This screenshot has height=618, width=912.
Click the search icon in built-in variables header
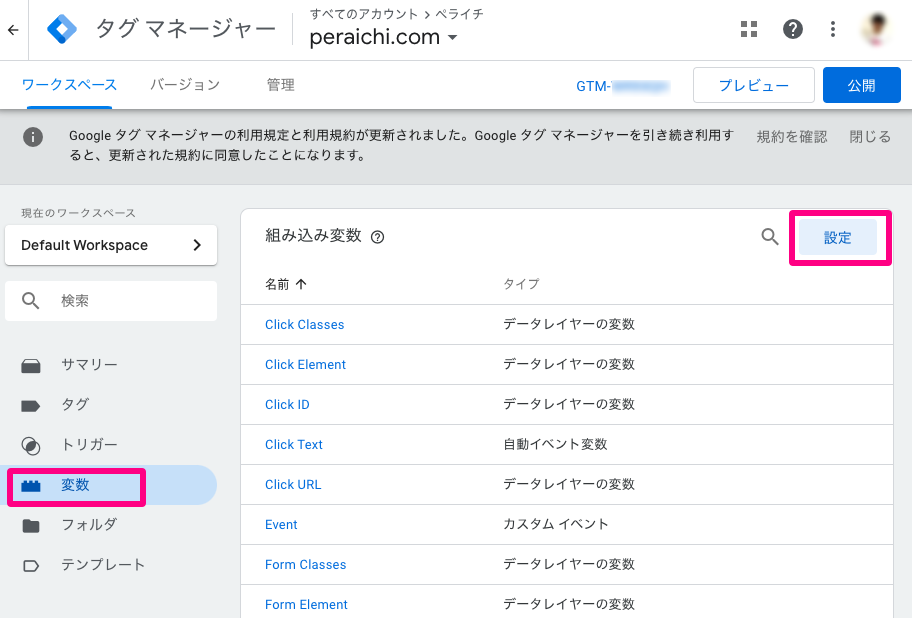pos(770,237)
